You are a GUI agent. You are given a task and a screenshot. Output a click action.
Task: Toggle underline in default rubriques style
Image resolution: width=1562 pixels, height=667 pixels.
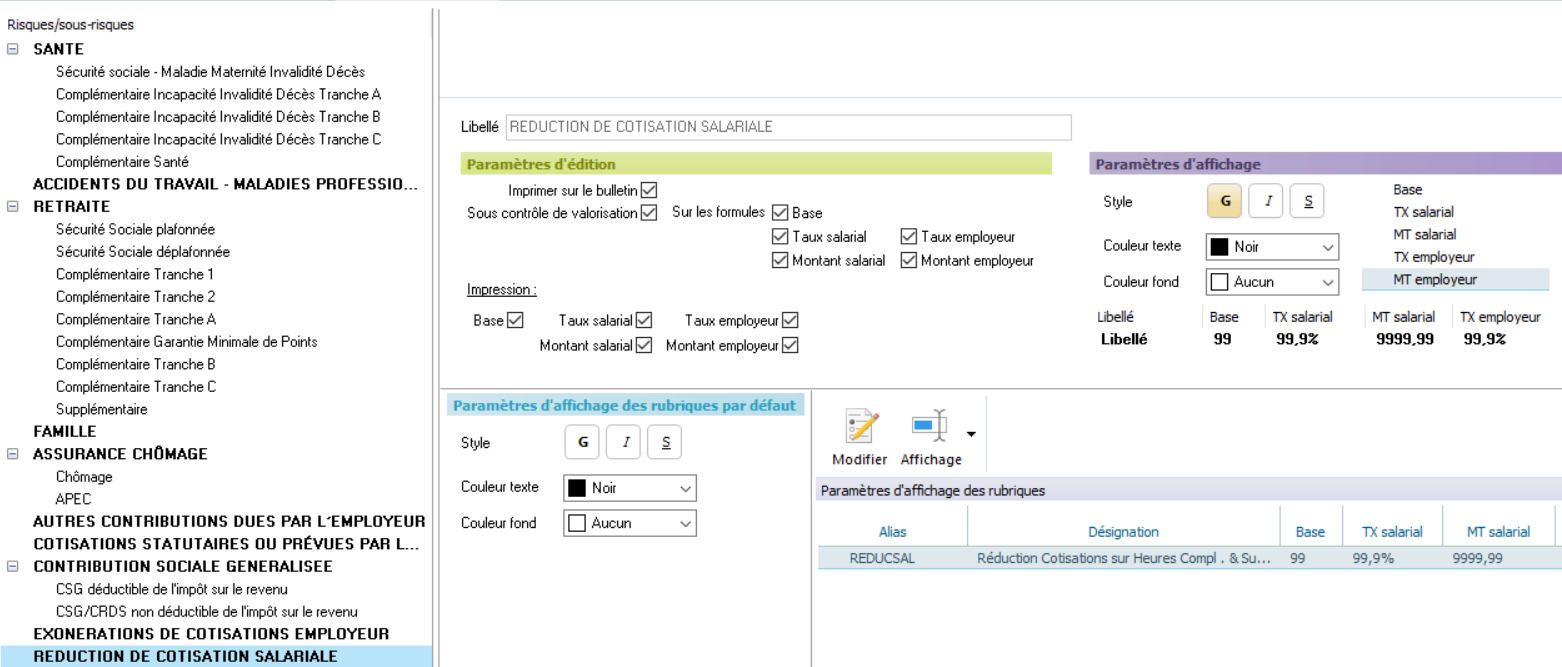coord(665,442)
